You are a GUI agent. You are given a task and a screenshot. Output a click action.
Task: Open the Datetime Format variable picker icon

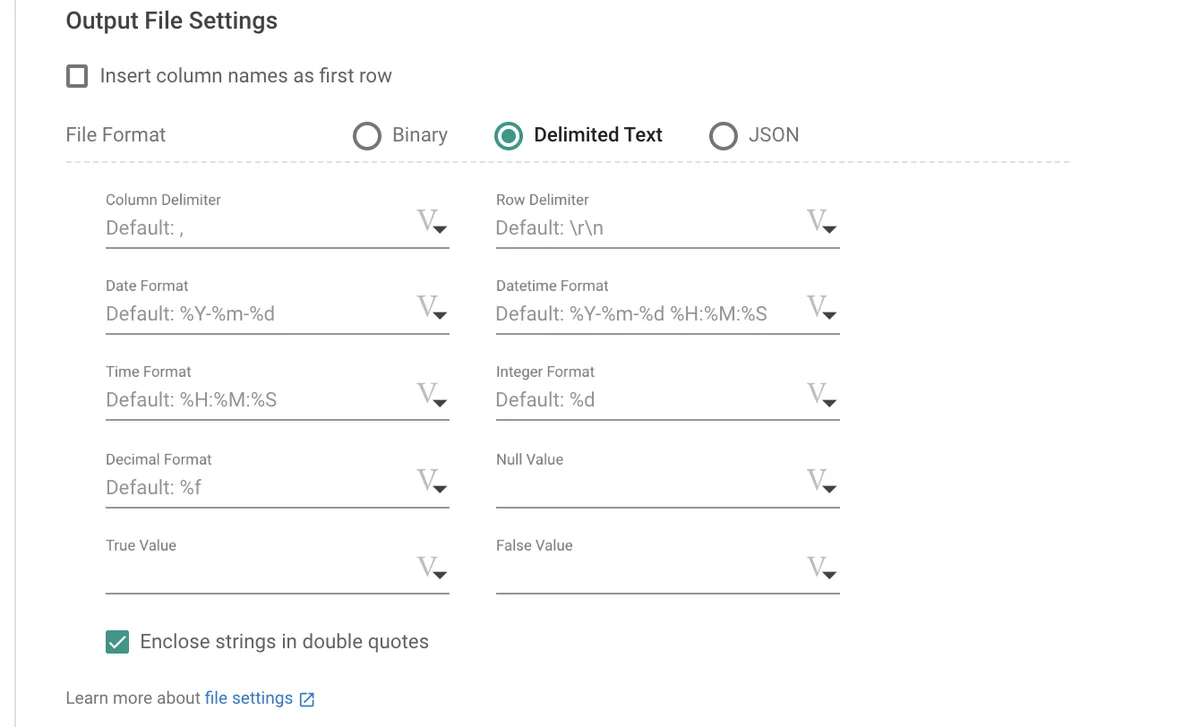tap(821, 308)
